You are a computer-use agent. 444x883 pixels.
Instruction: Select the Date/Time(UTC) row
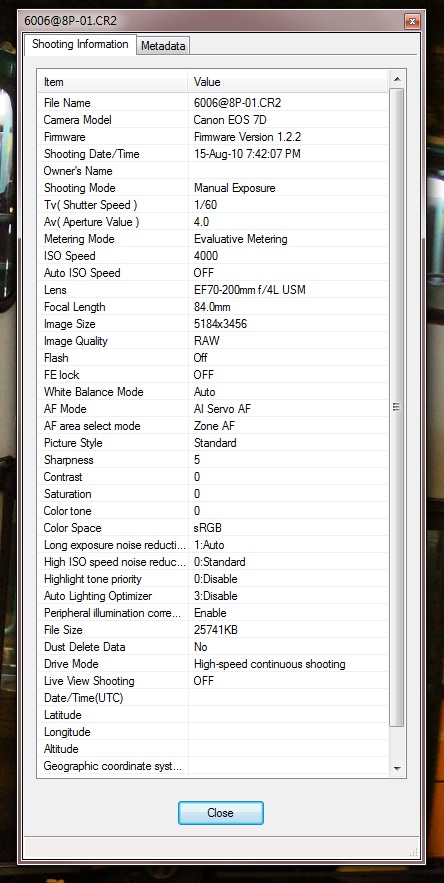click(x=213, y=698)
